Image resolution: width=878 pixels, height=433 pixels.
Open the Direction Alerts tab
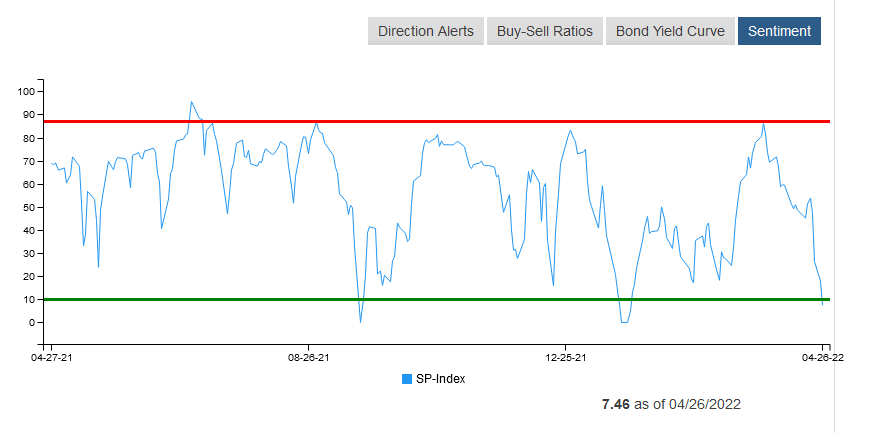[426, 31]
